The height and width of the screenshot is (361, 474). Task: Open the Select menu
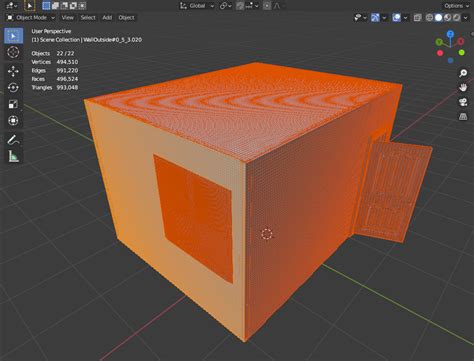(88, 18)
